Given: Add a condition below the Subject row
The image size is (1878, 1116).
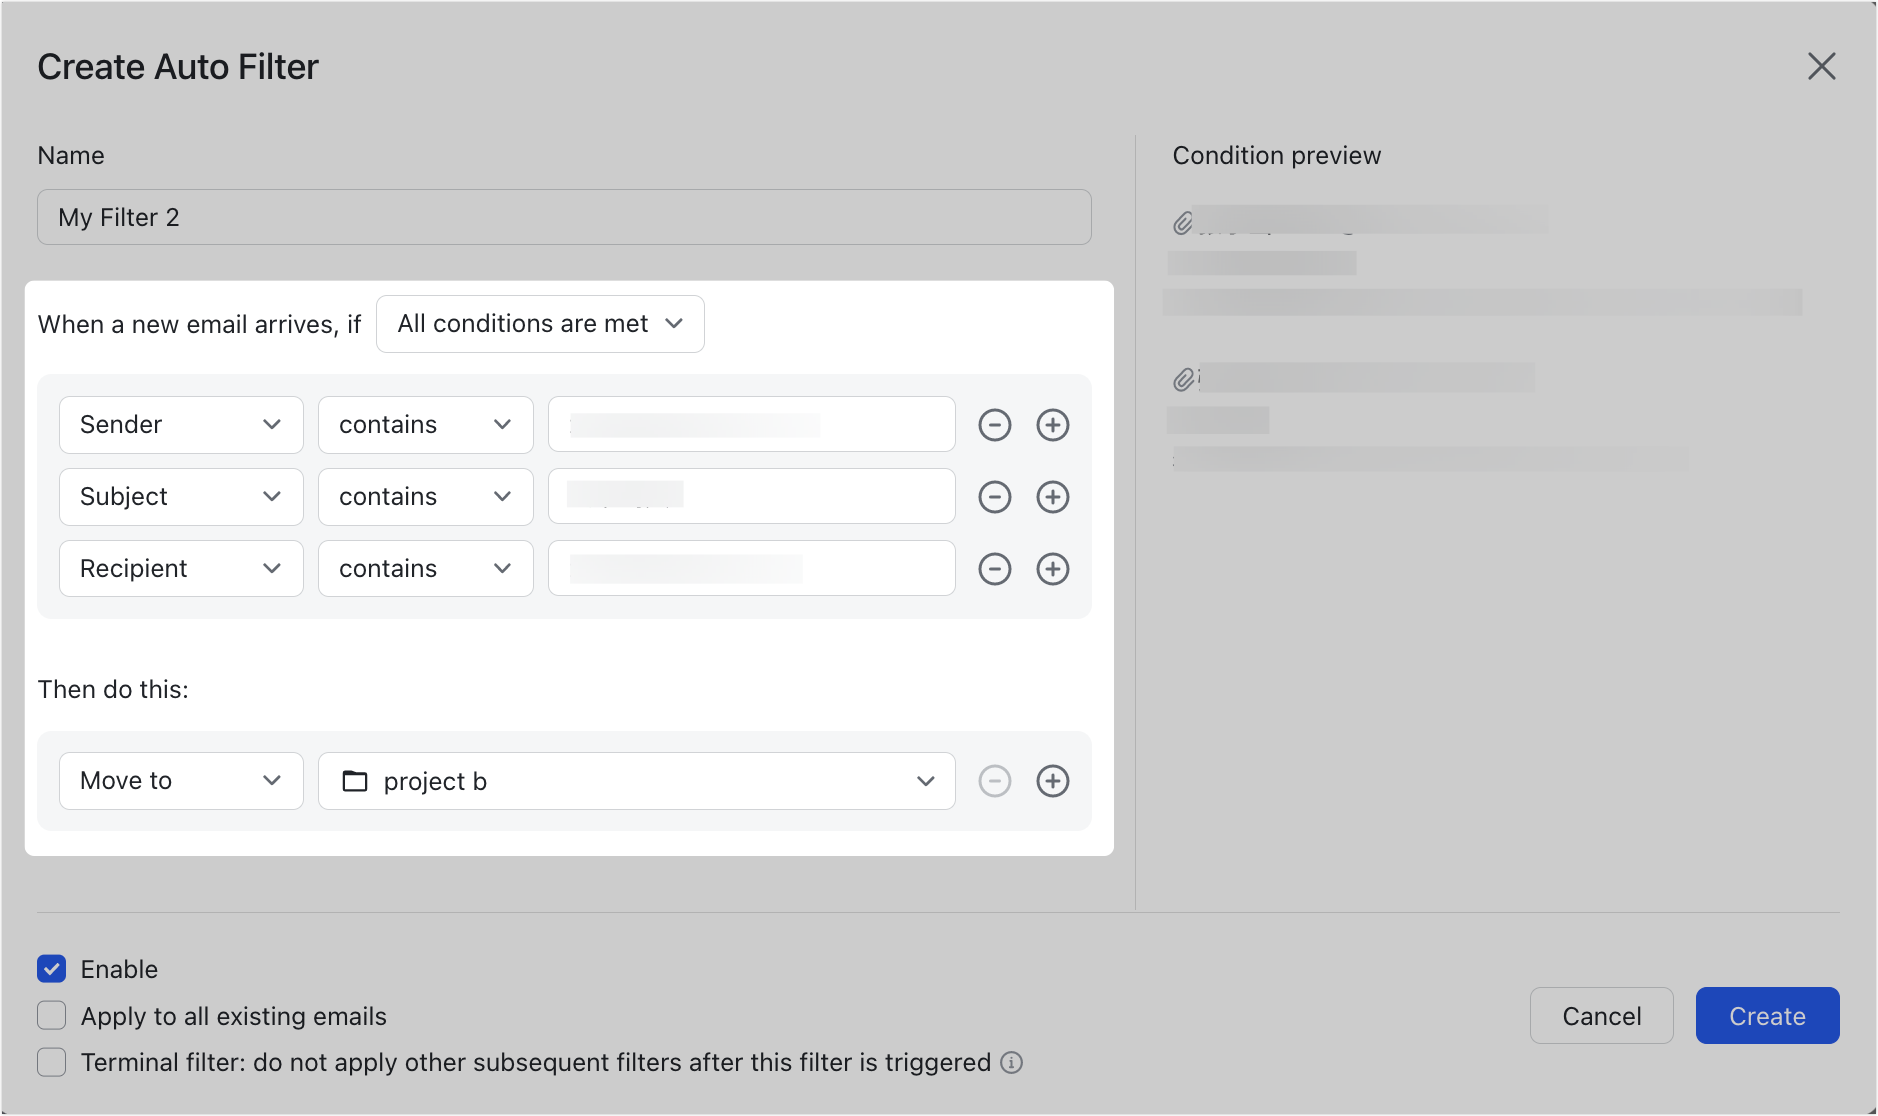Looking at the screenshot, I should [1052, 497].
